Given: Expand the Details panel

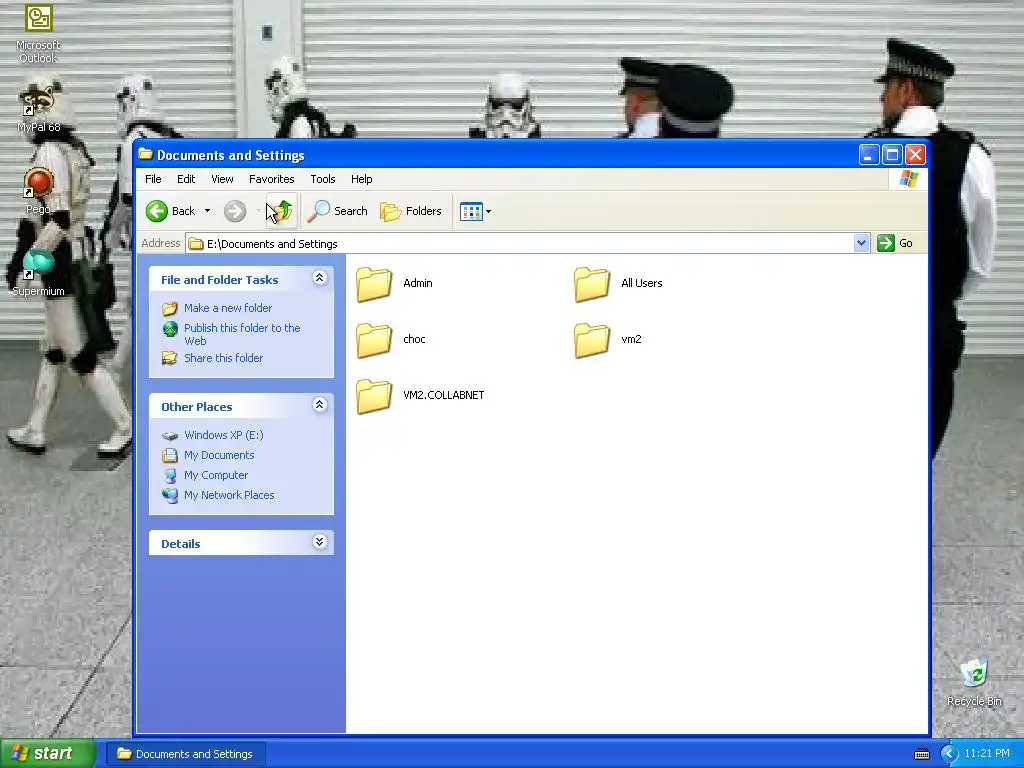Looking at the screenshot, I should pyautogui.click(x=319, y=542).
